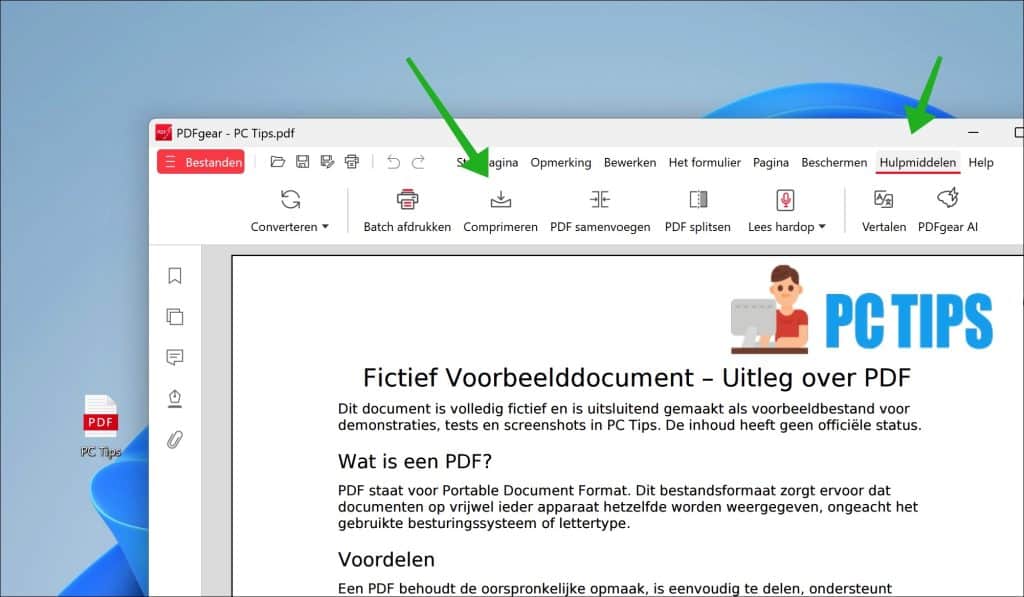Click the PDF splitsen split icon
This screenshot has width=1024, height=597.
coord(698,199)
